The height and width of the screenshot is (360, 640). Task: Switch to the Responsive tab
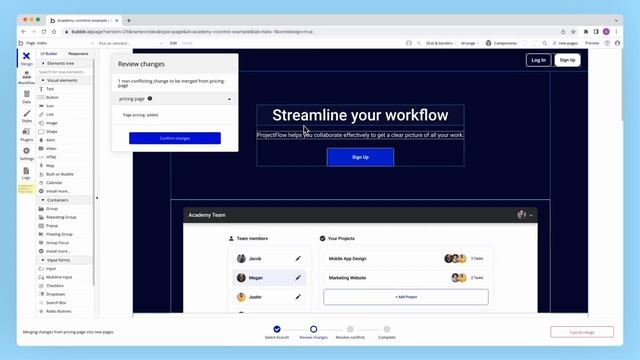point(78,53)
